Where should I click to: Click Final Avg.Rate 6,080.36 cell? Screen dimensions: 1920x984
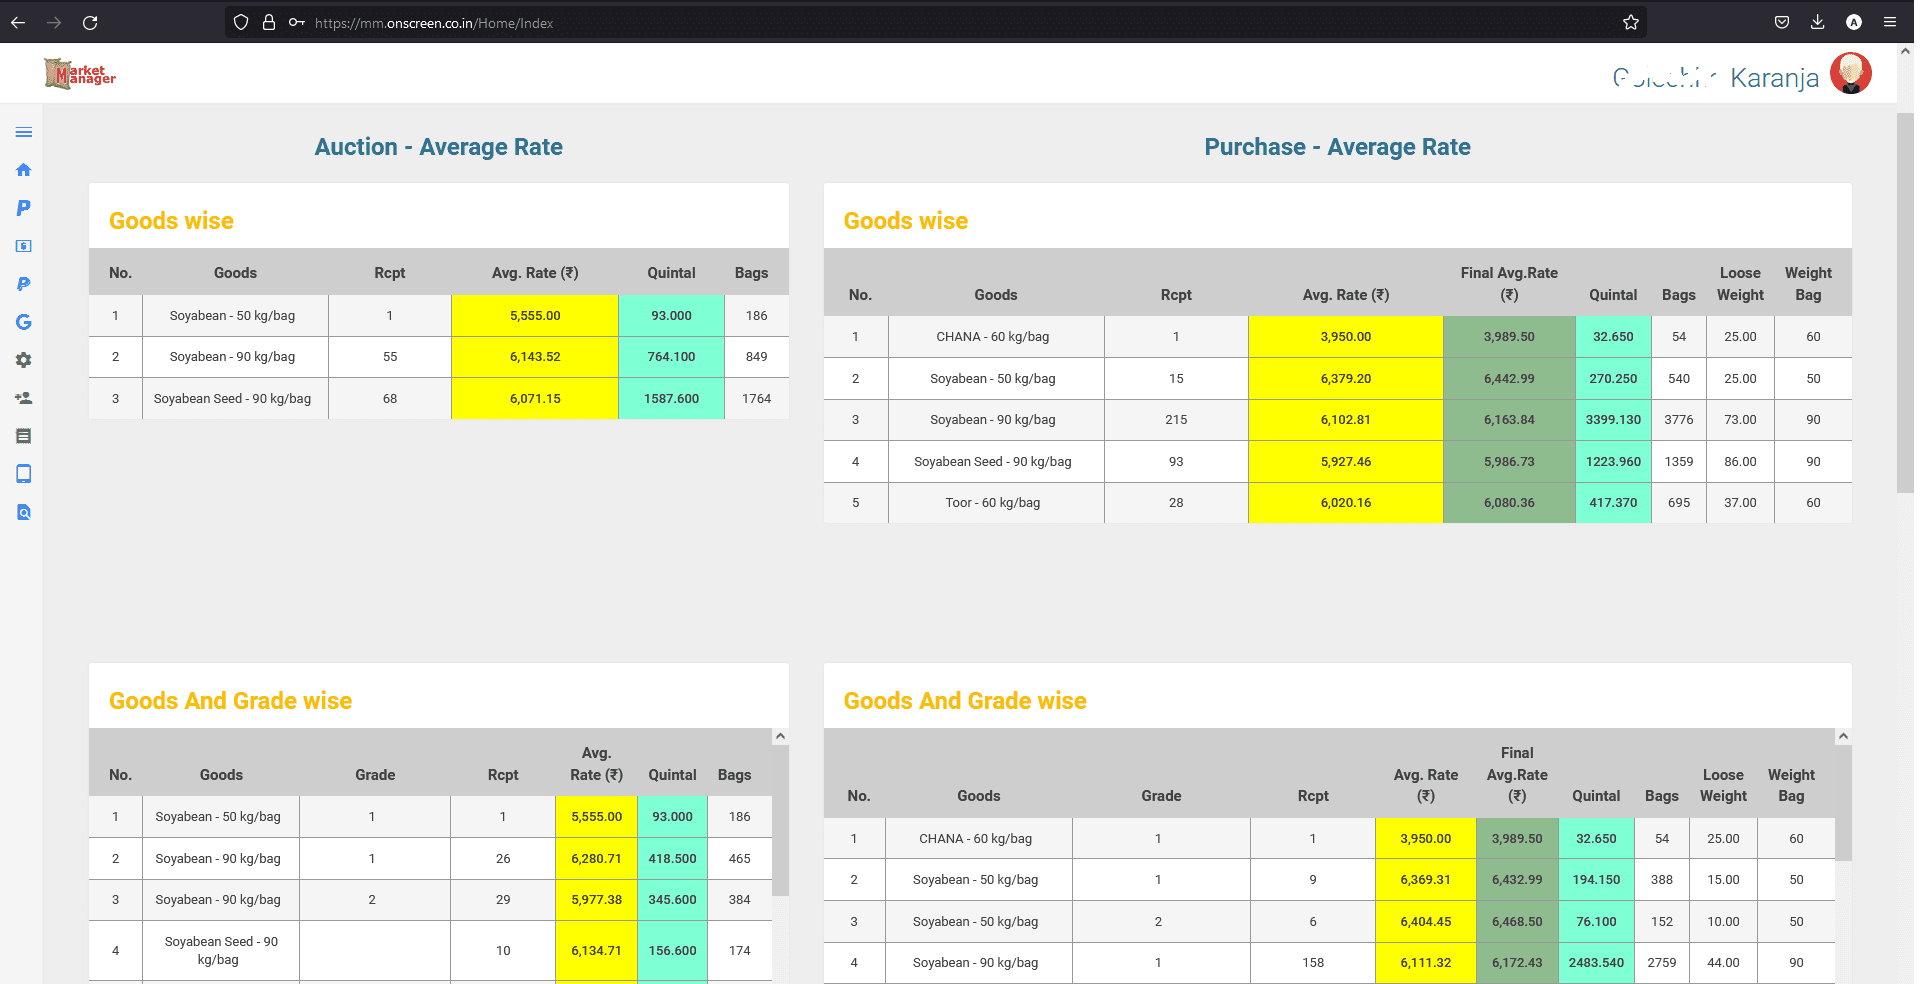(1509, 503)
